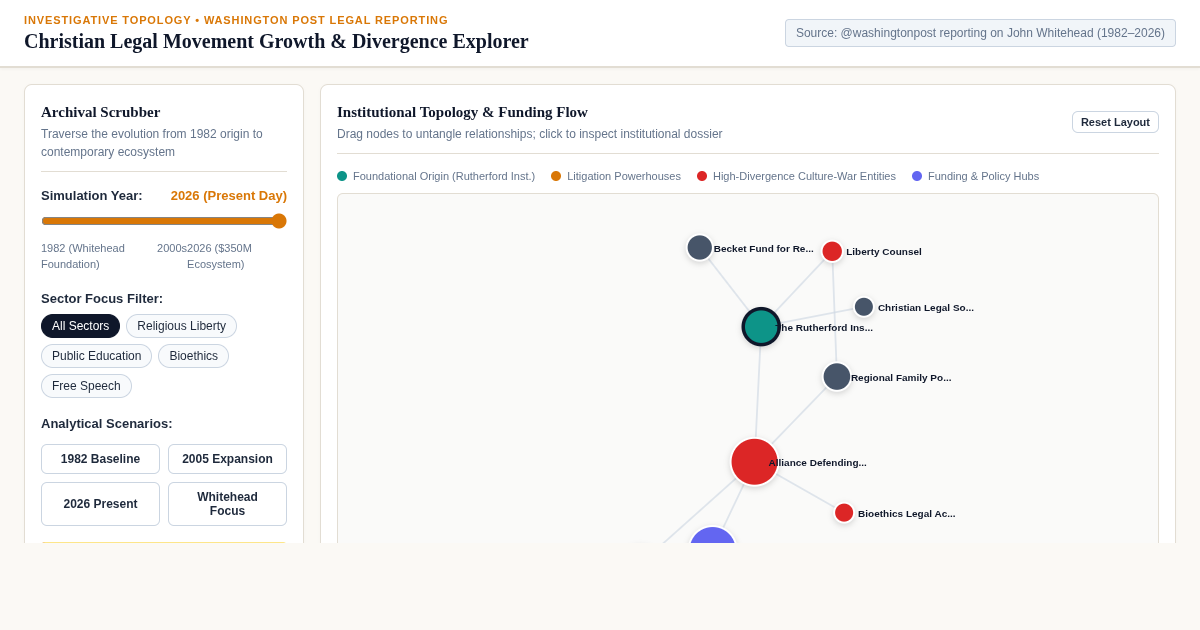Apply the 2026 Present scenario
Screen dimensions: 1200x630
(100, 504)
